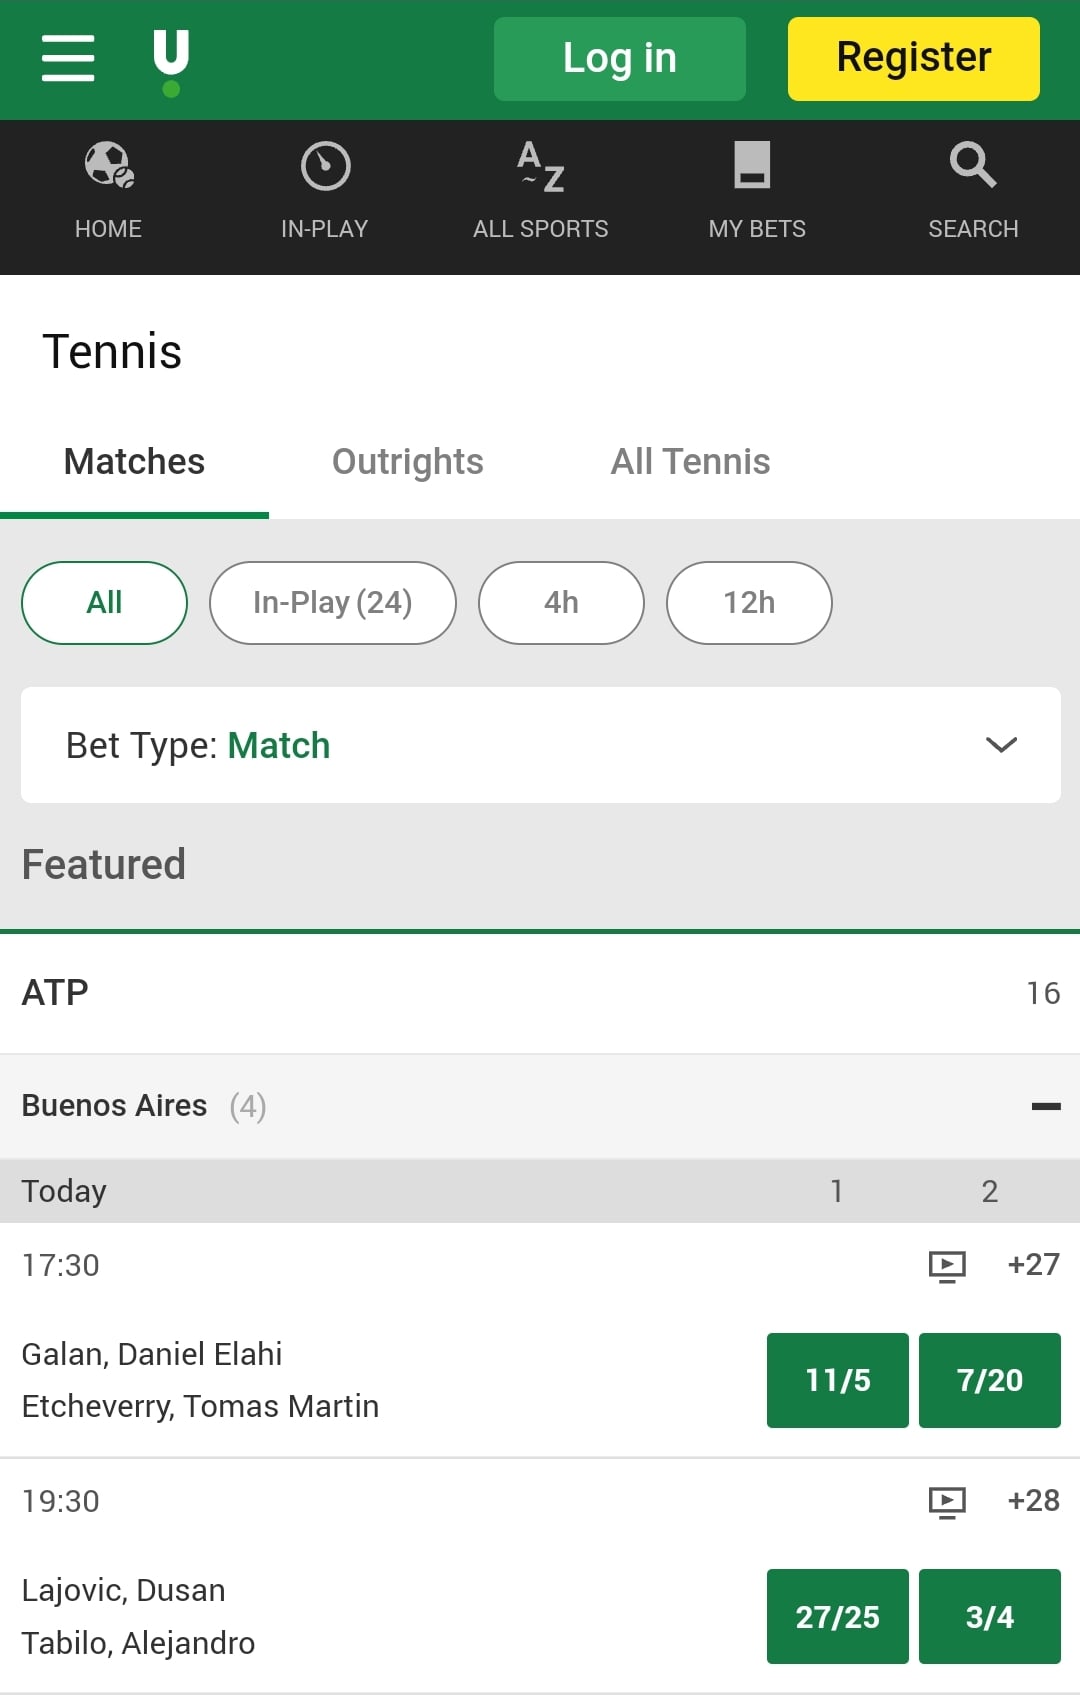This screenshot has height=1695, width=1080.
Task: Click the Log in button
Action: (619, 58)
